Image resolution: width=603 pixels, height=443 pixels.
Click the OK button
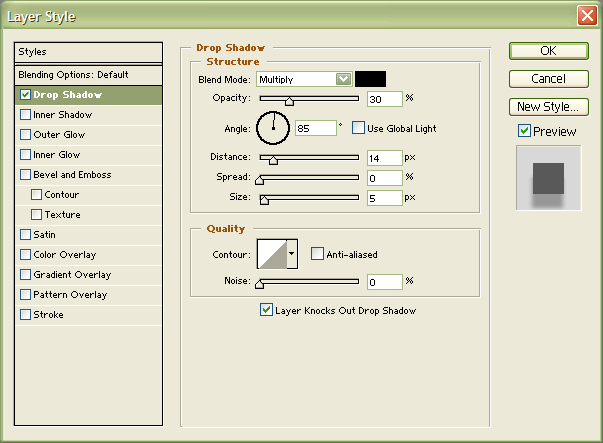[x=548, y=51]
